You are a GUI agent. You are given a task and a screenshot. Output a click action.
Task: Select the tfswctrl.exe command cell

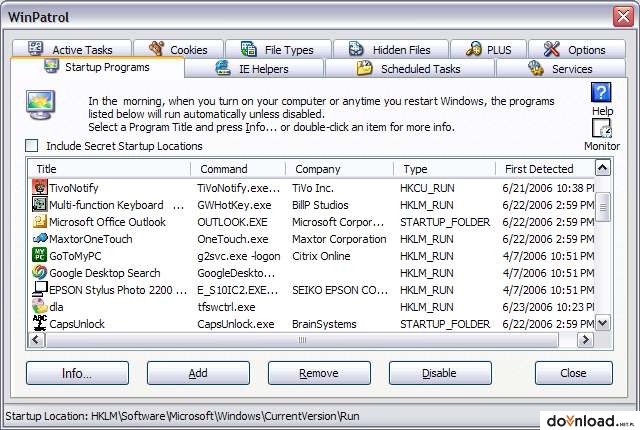(x=226, y=307)
